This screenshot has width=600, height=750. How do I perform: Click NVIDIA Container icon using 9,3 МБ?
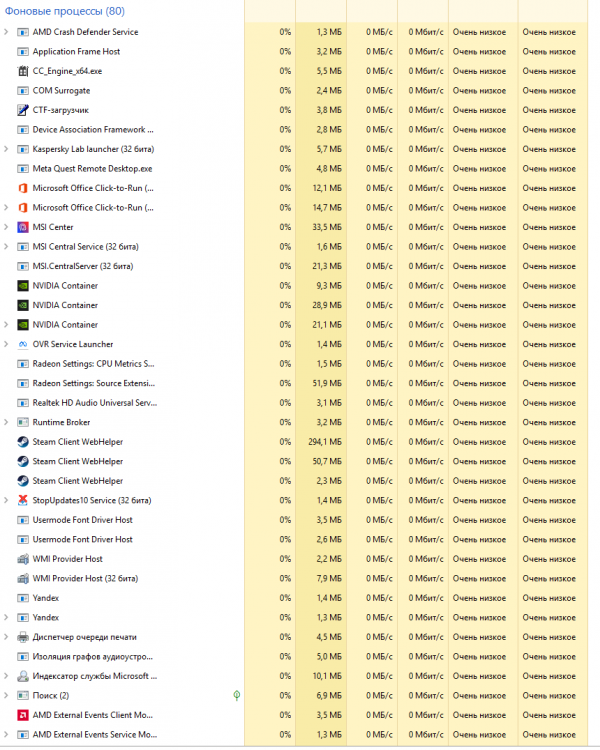pyautogui.click(x=22, y=286)
